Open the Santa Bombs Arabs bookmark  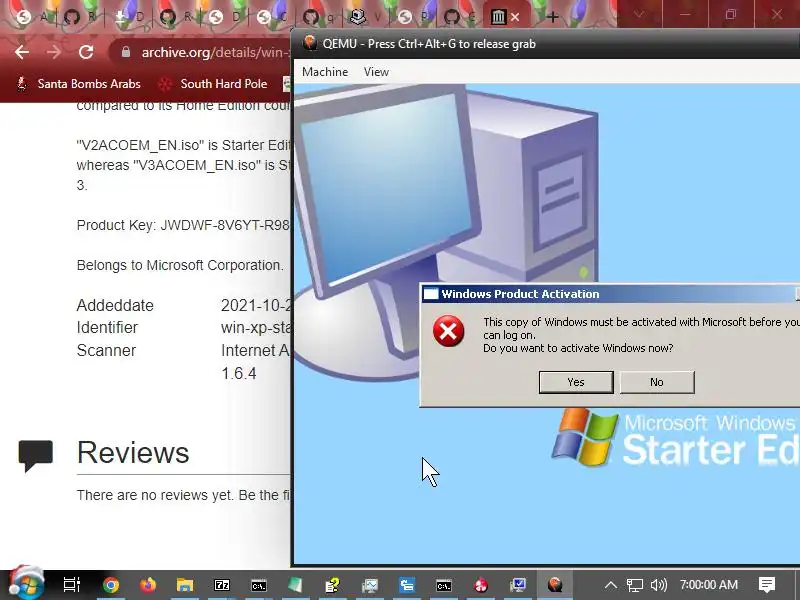(x=80, y=84)
